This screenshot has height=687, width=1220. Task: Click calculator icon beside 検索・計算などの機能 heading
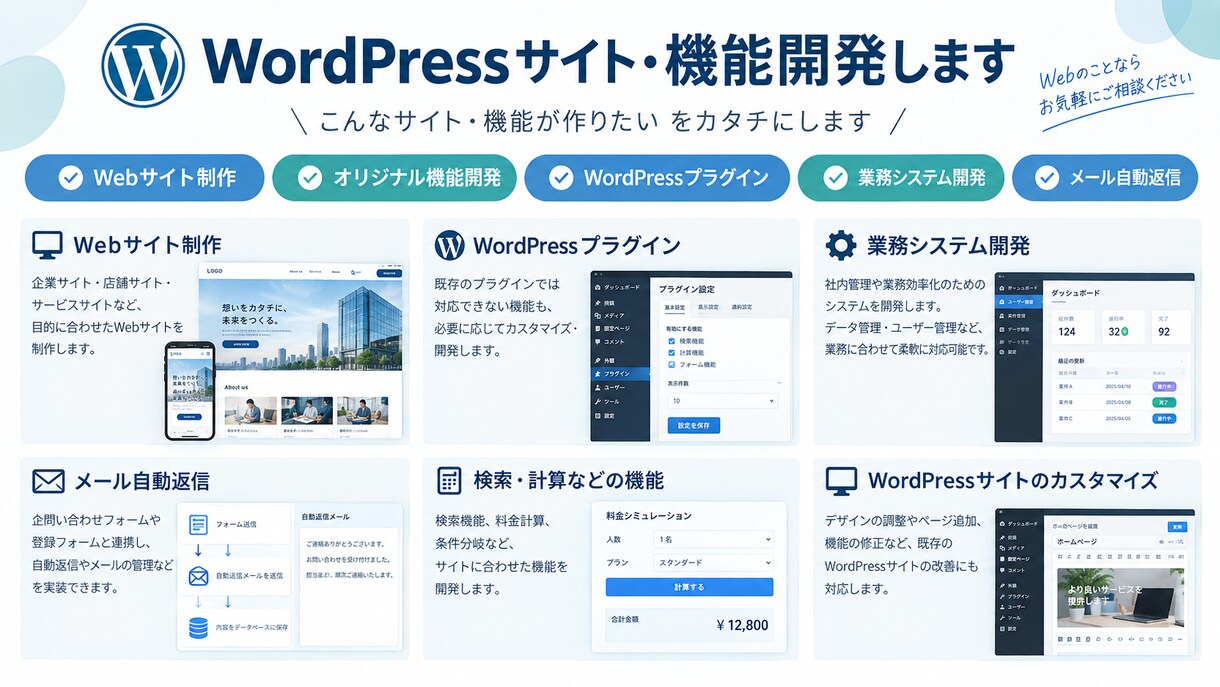tap(450, 481)
